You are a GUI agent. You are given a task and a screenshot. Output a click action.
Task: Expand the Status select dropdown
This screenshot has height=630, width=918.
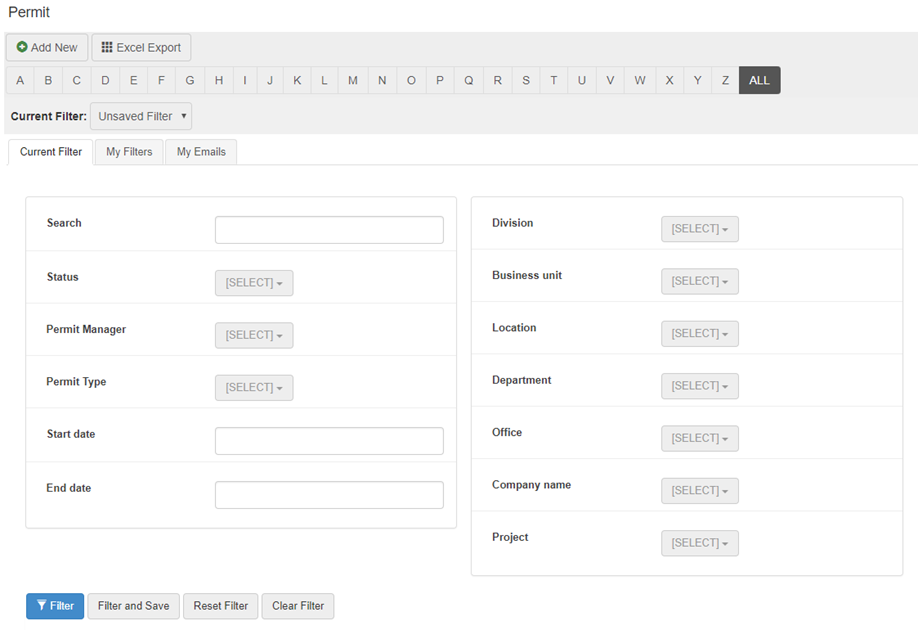point(254,283)
